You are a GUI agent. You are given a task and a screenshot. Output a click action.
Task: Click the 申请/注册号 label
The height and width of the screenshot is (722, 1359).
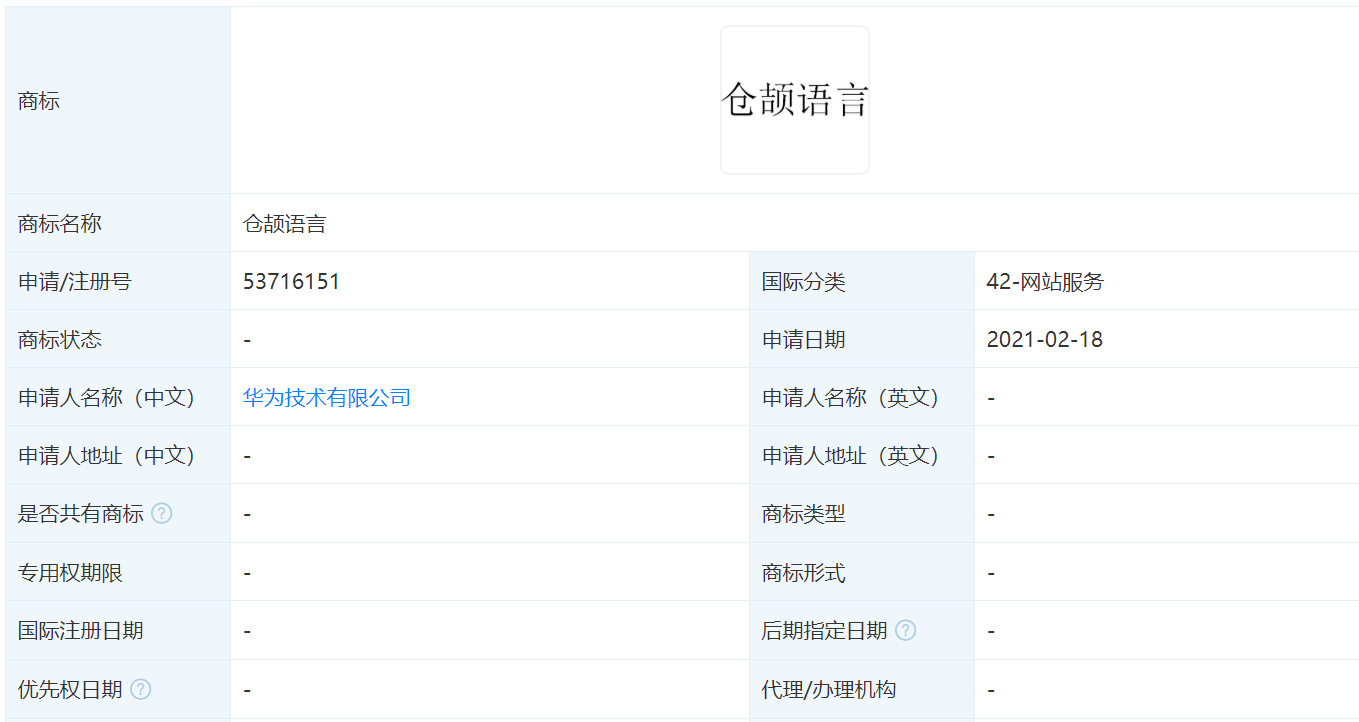point(75,282)
